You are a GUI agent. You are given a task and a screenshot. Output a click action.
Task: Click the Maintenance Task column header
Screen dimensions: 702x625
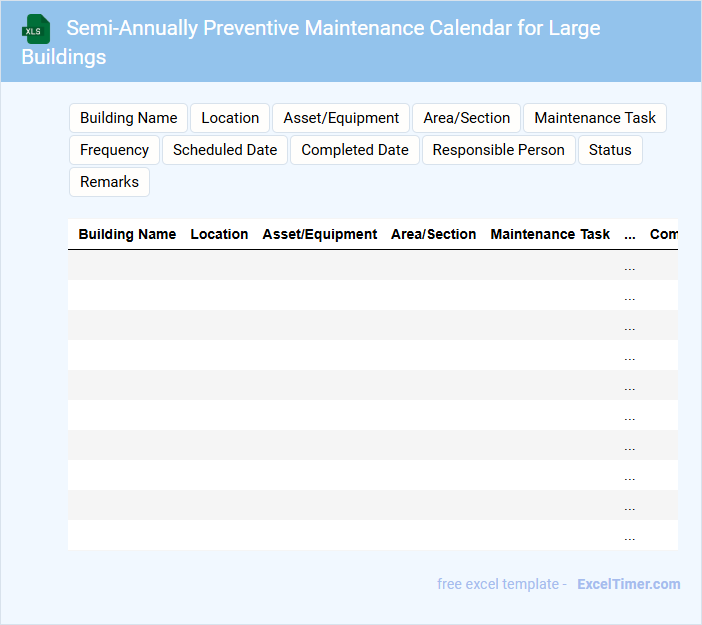pyautogui.click(x=550, y=234)
